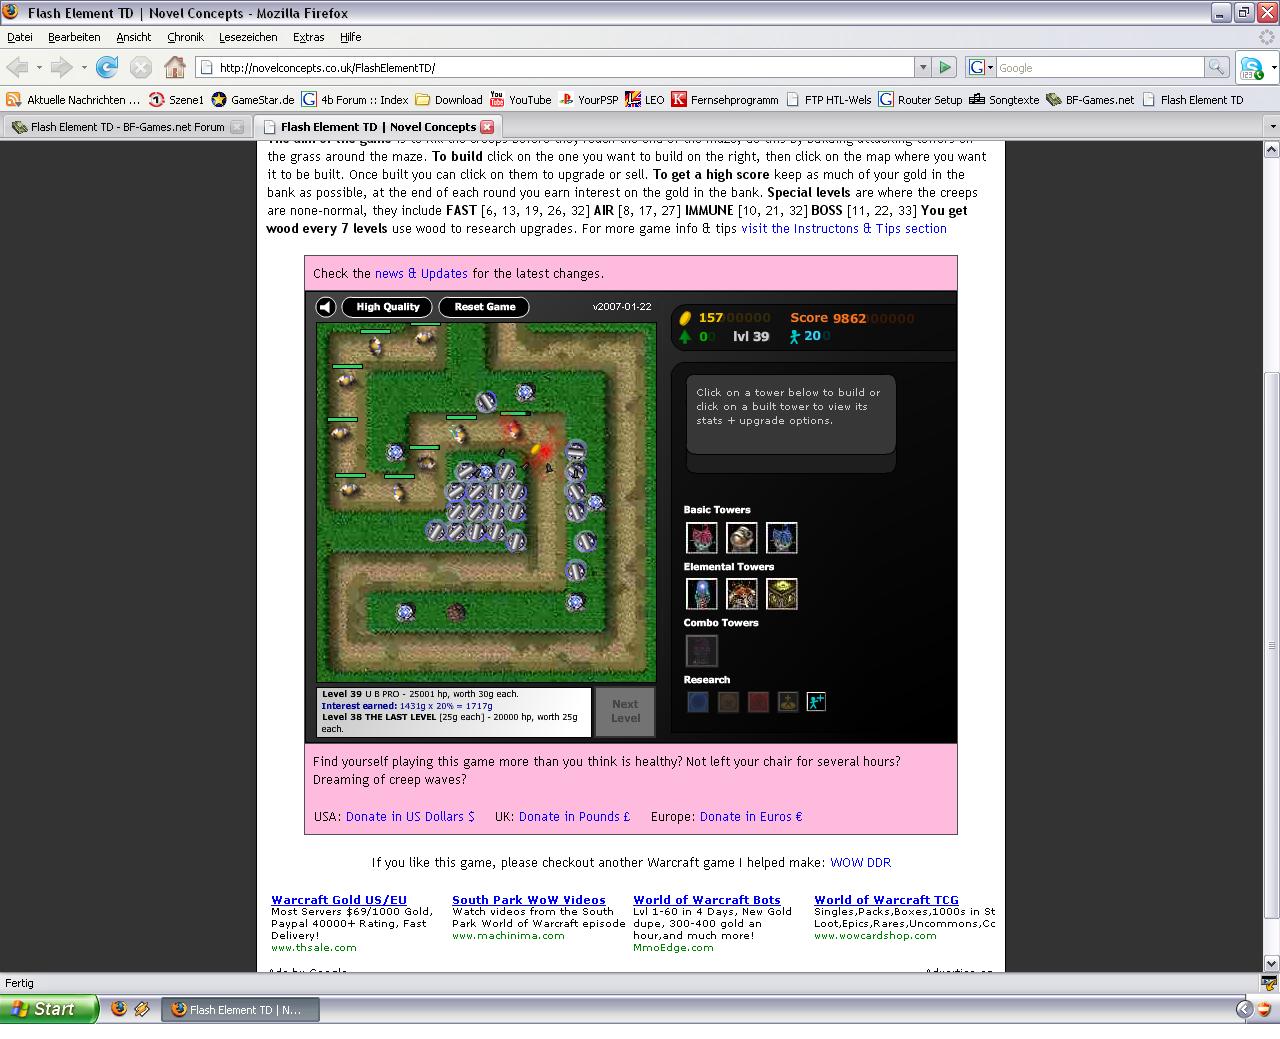Open the South Park WoW Videos ad
Screen dimensions: 1280x1039
pyautogui.click(x=529, y=900)
